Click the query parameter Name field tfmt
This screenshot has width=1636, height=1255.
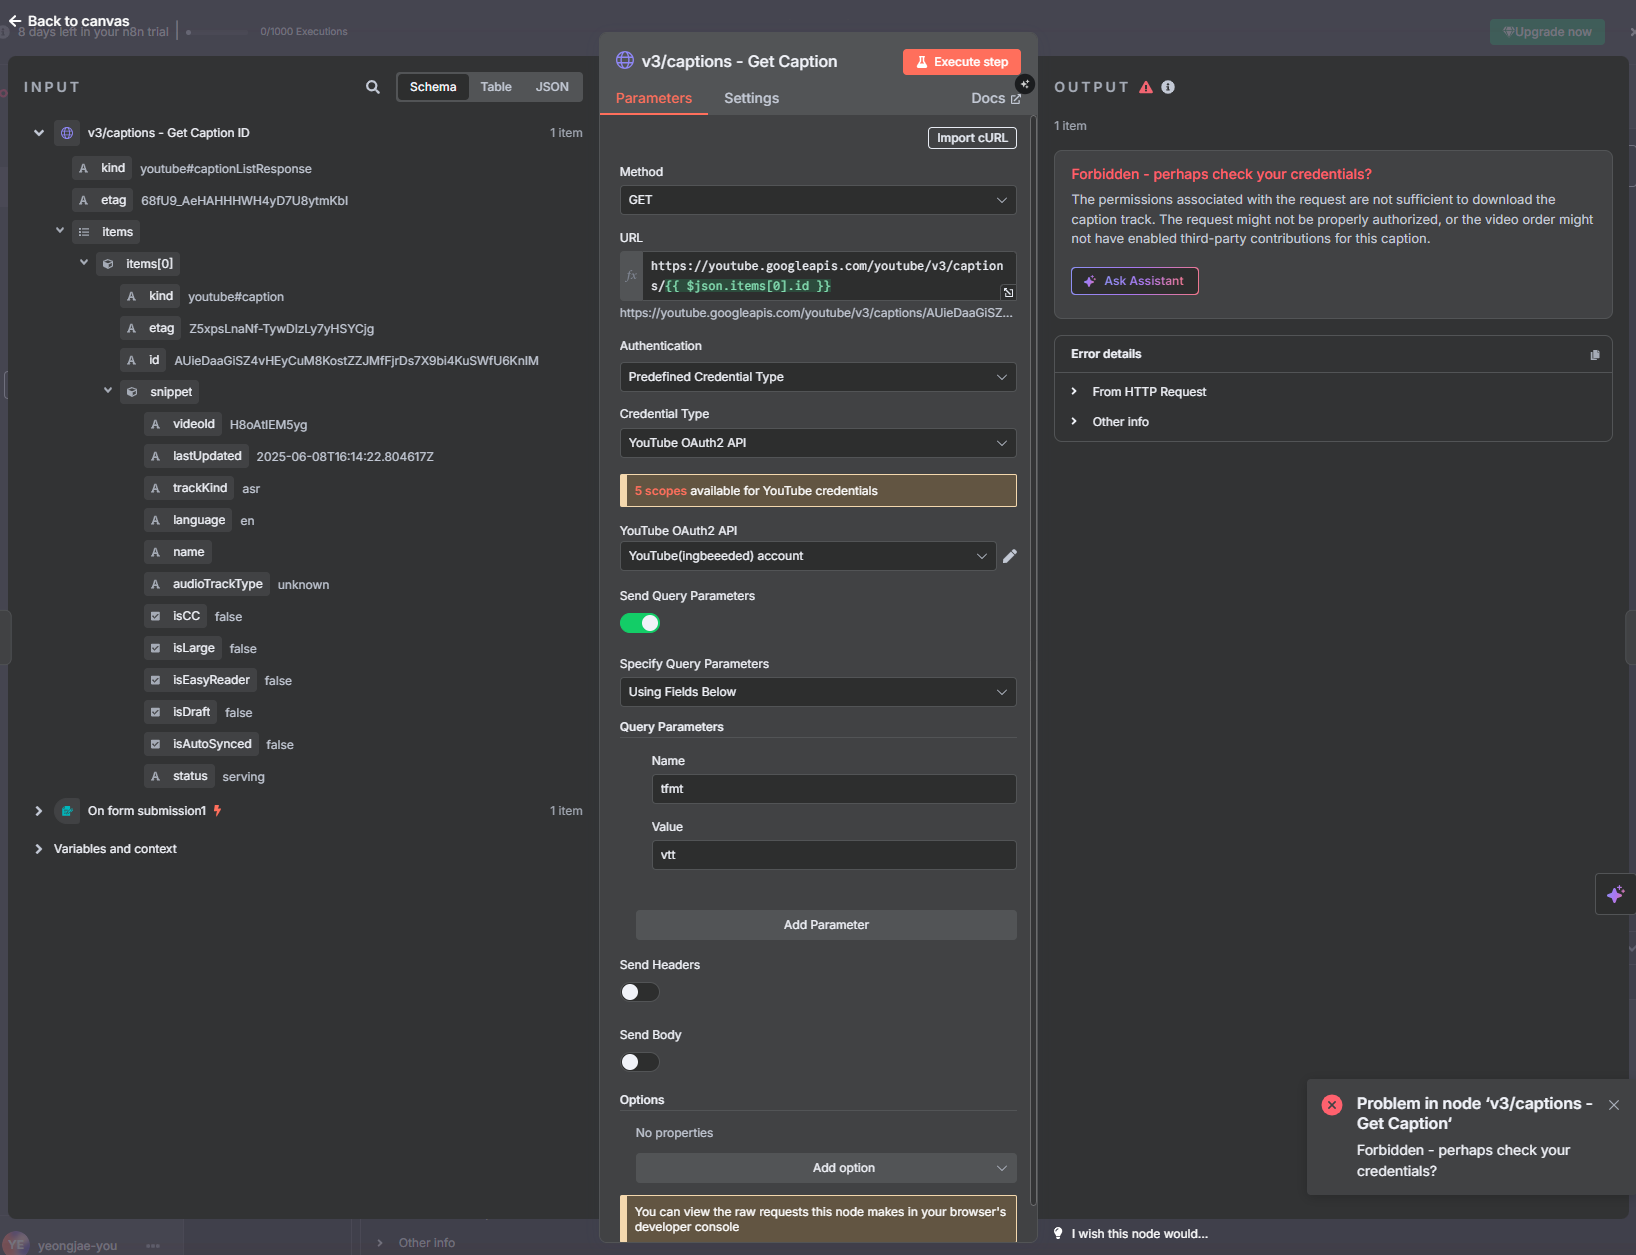point(834,789)
